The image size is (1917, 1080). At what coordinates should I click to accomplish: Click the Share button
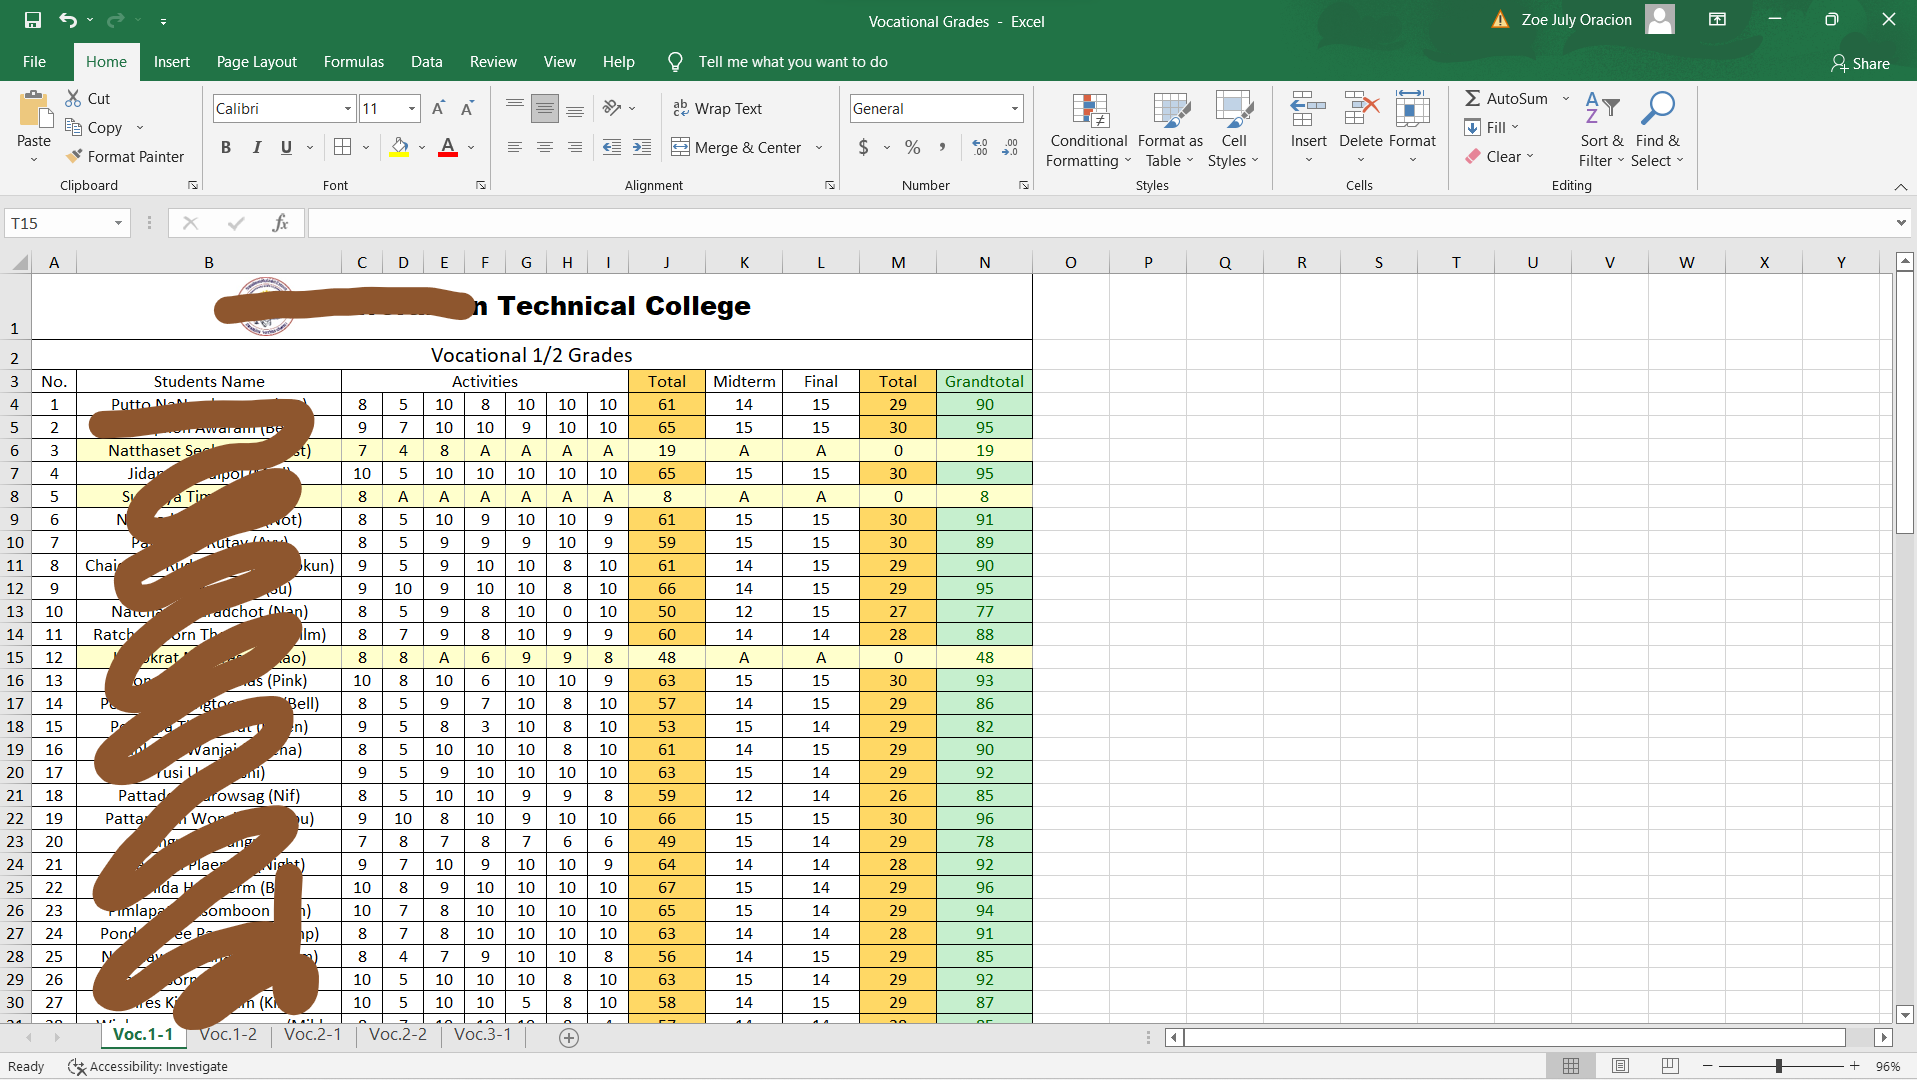[x=1860, y=63]
